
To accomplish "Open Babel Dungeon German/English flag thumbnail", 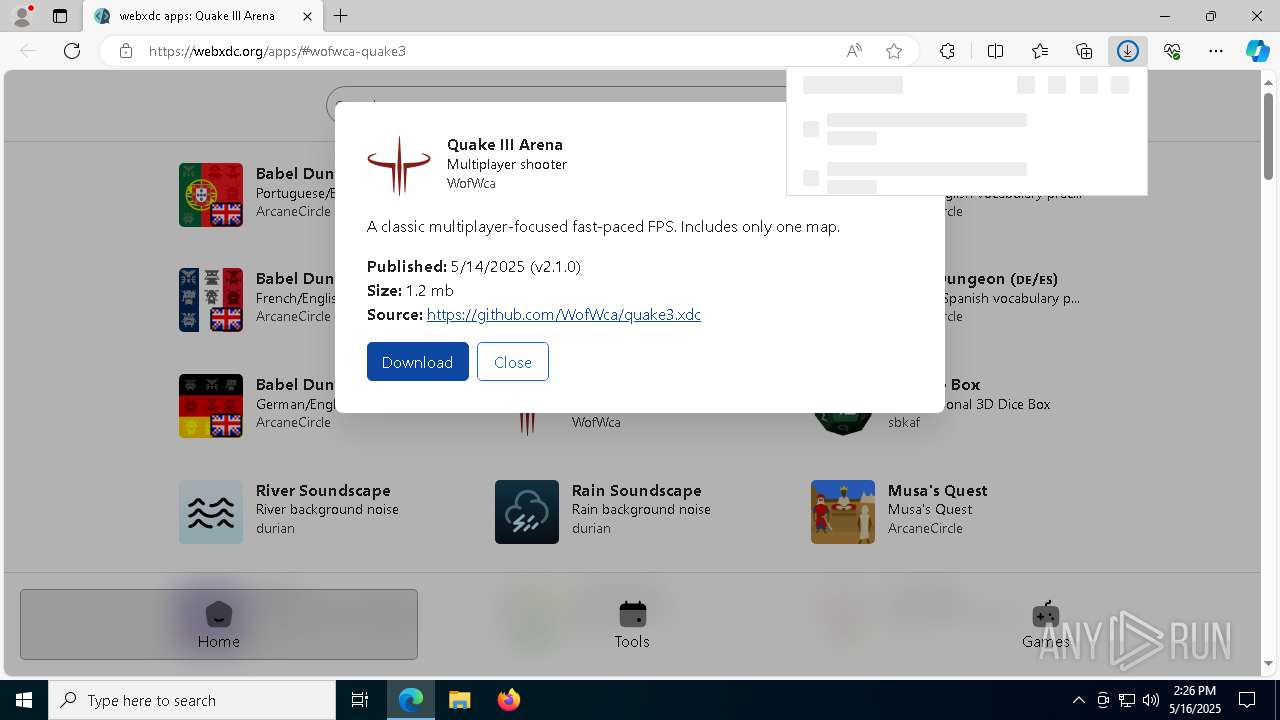I will pos(211,406).
